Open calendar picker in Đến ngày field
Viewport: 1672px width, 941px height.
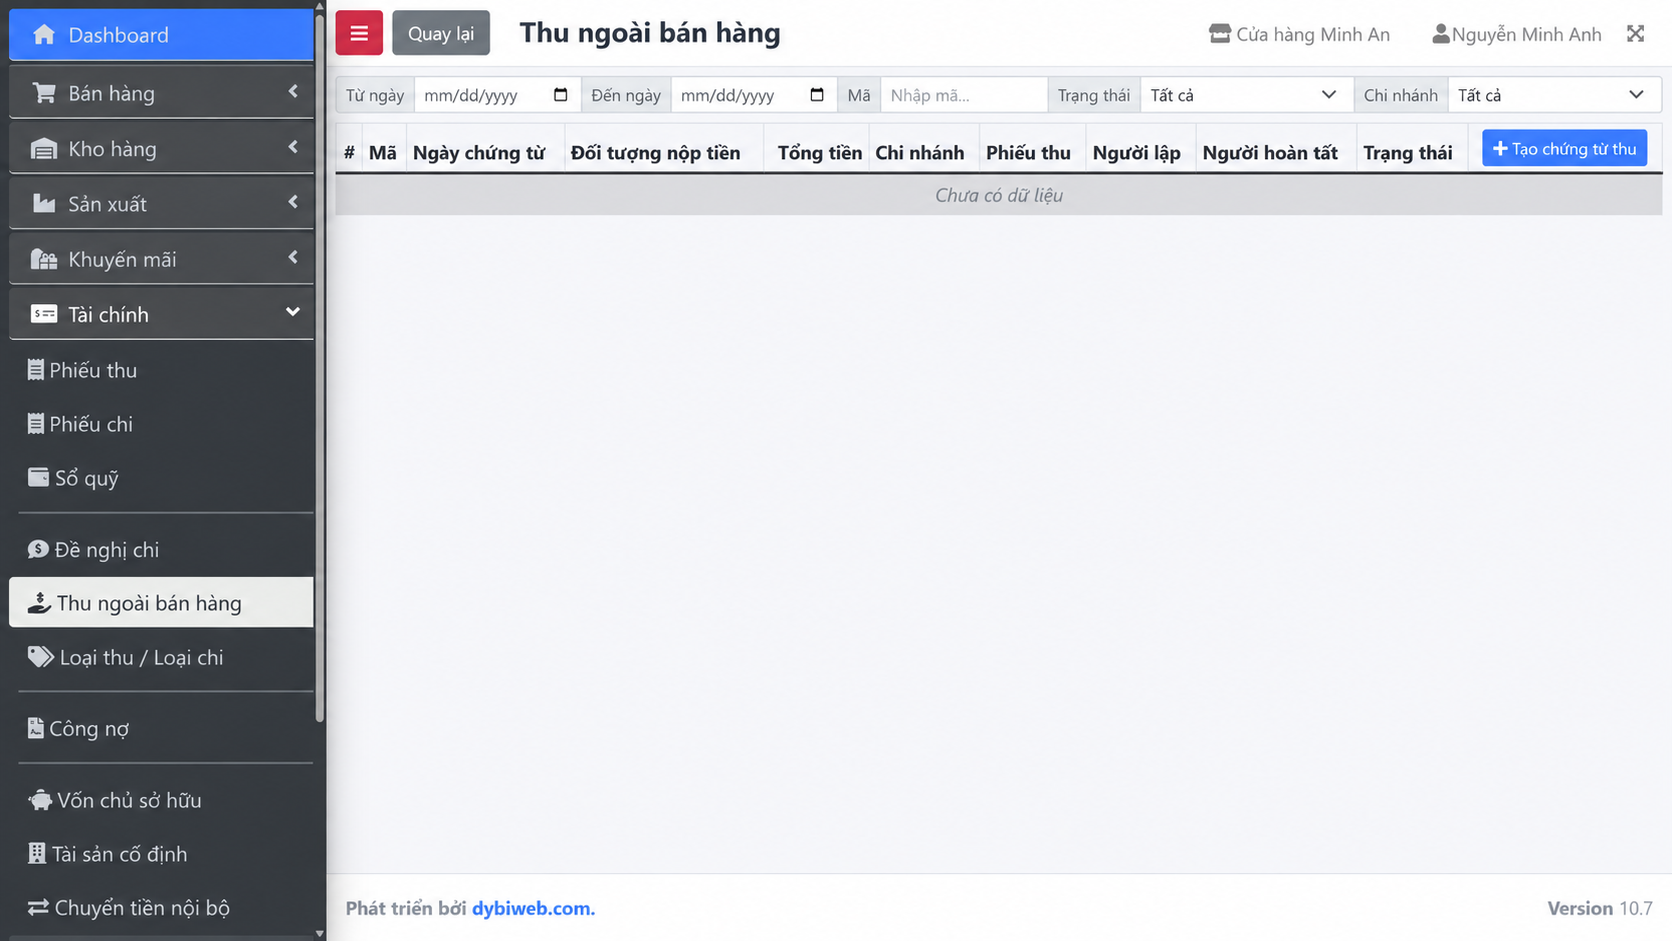click(817, 95)
